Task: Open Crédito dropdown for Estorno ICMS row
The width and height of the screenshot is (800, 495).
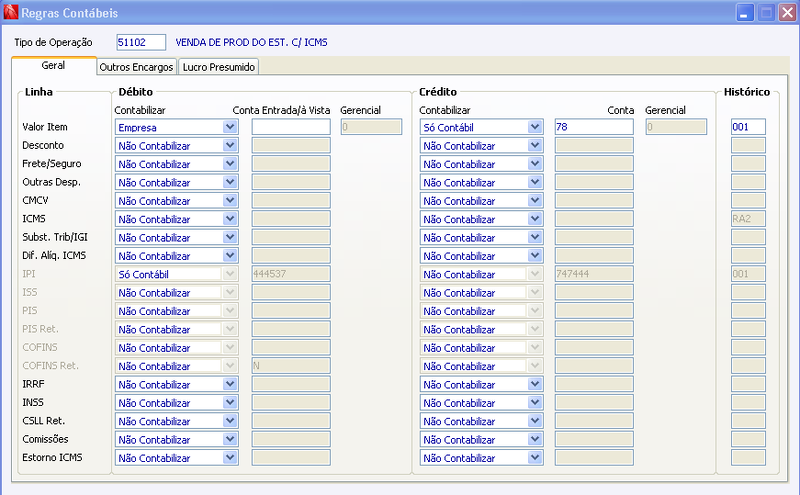Action: (535, 458)
